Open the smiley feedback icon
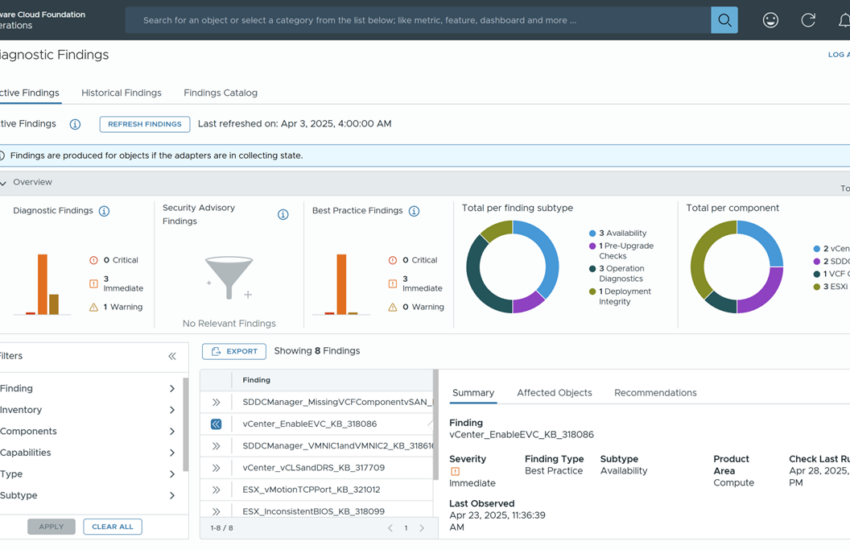The image size is (850, 550). [770, 20]
